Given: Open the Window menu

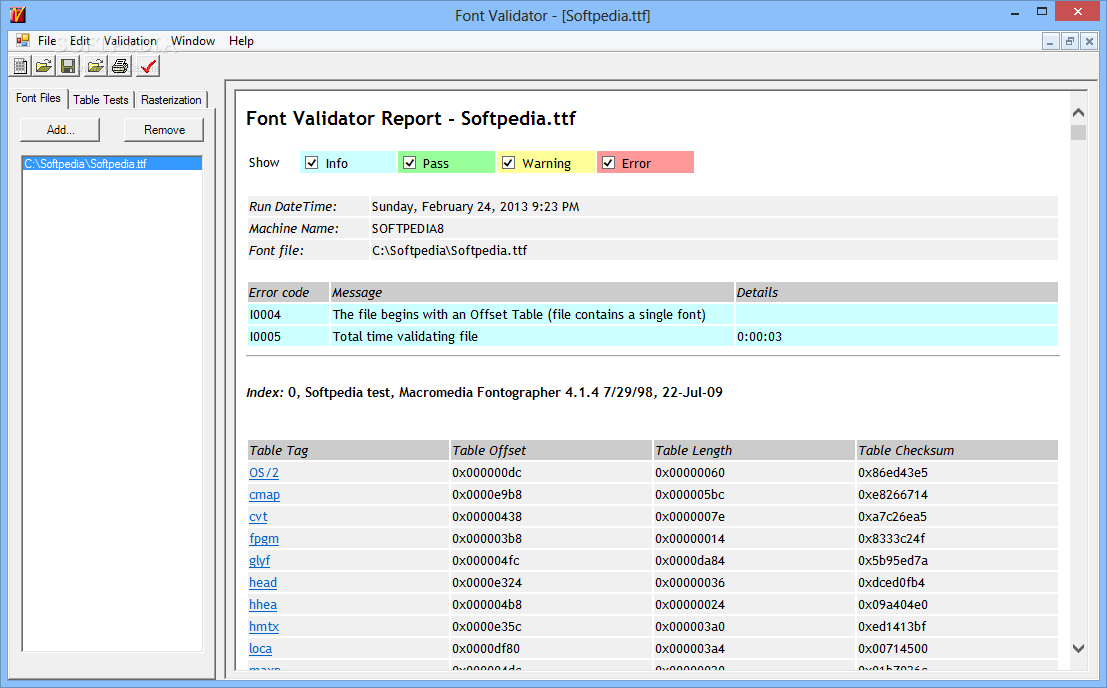Looking at the screenshot, I should [193, 41].
